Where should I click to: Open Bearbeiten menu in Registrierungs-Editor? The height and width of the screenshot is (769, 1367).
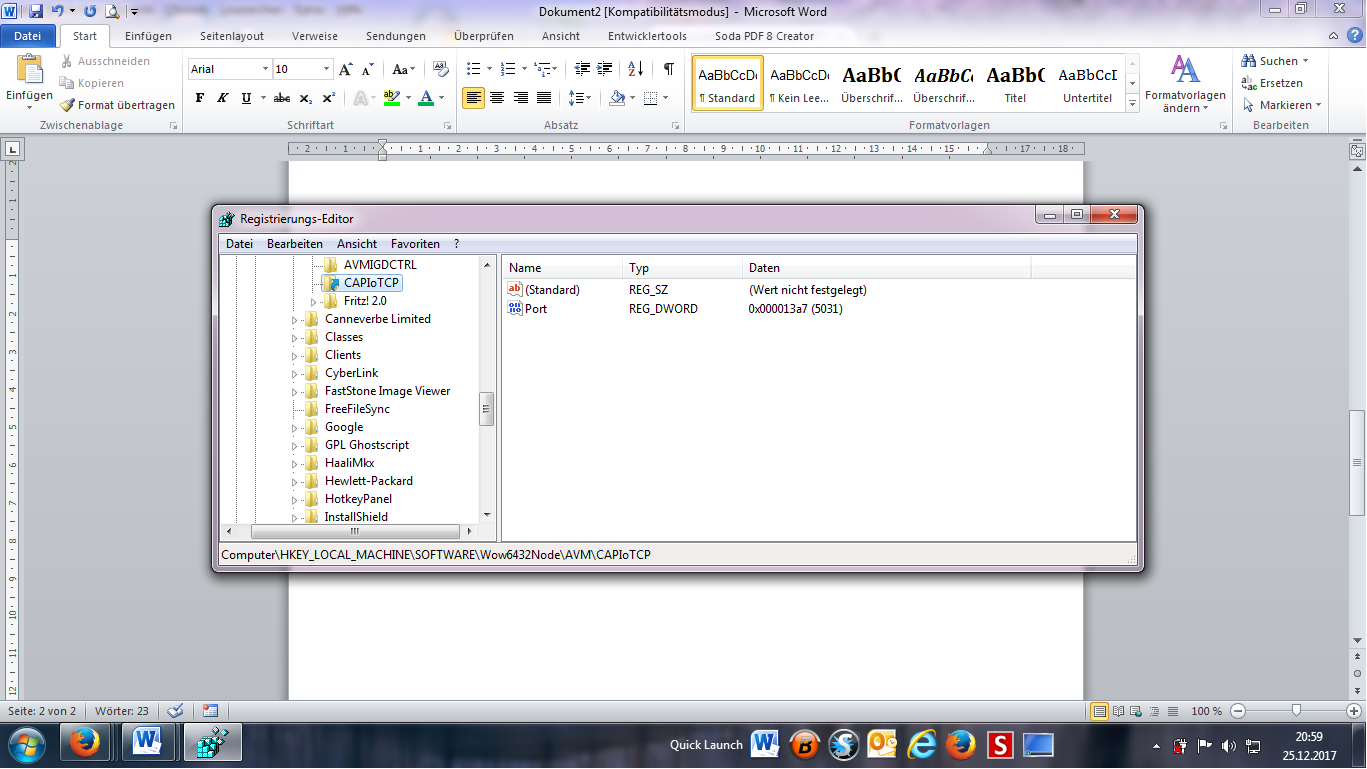[295, 244]
